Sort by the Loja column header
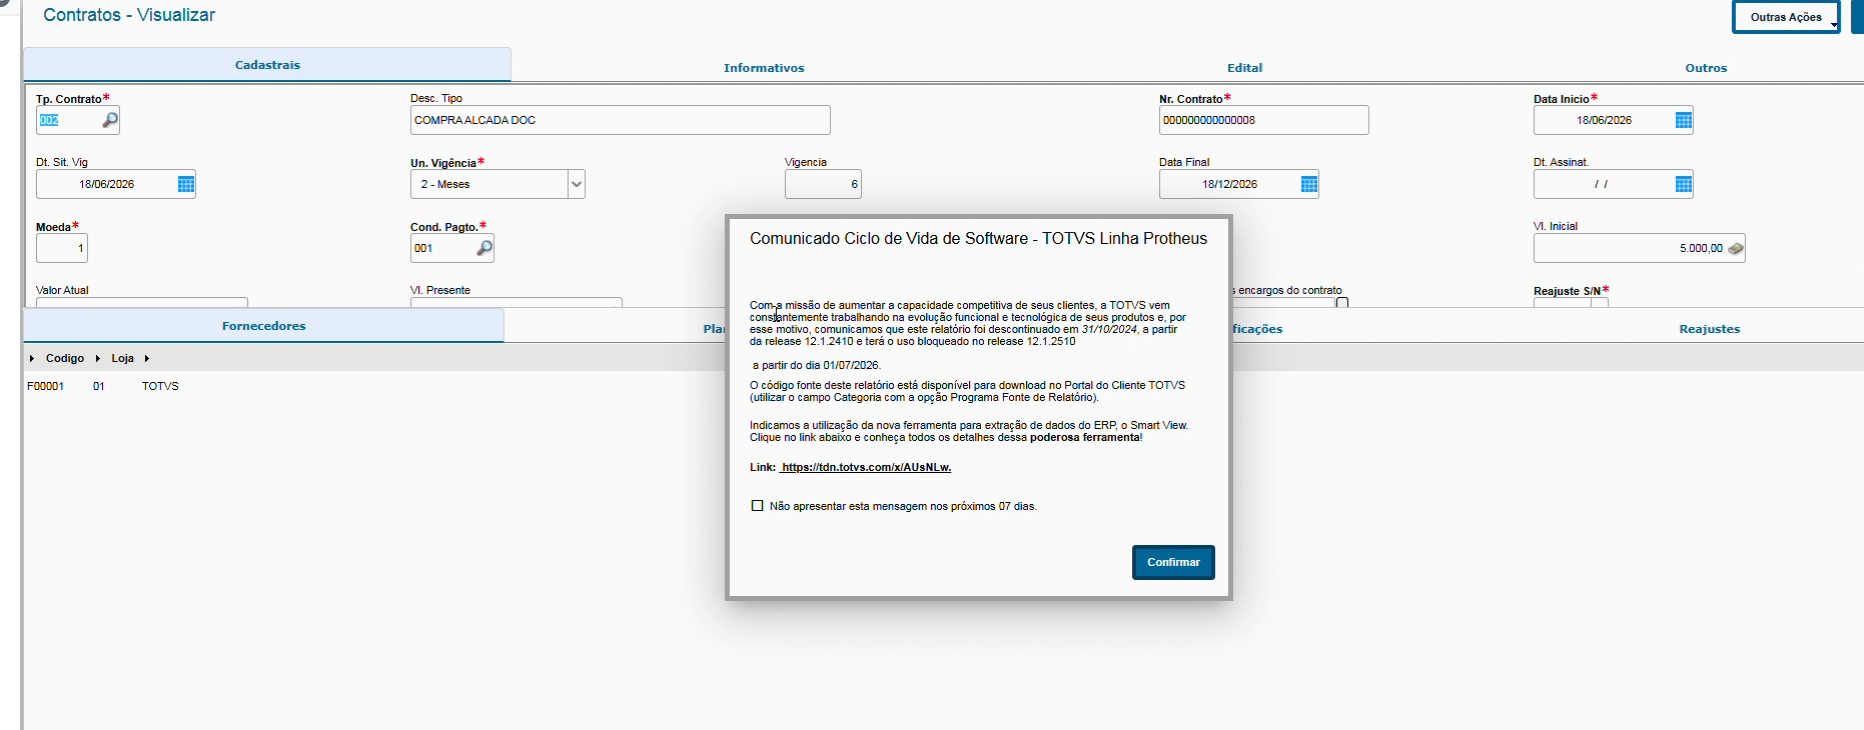The height and width of the screenshot is (730, 1864). point(122,358)
